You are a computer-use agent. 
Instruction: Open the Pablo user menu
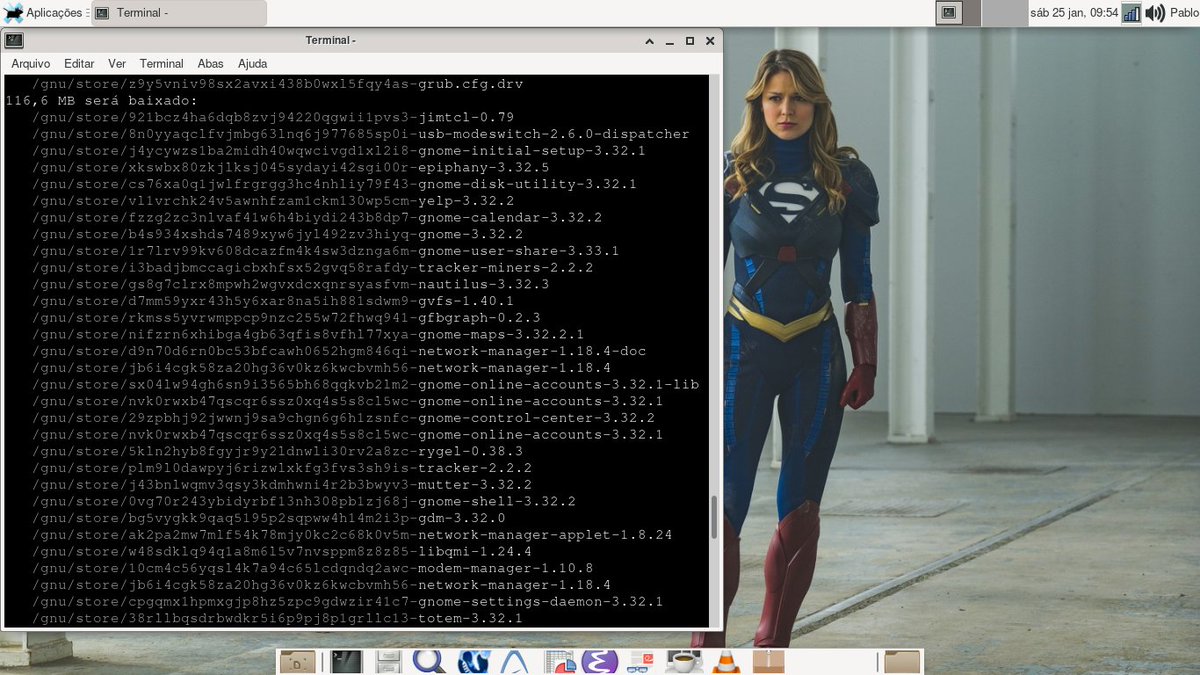pyautogui.click(x=1183, y=13)
